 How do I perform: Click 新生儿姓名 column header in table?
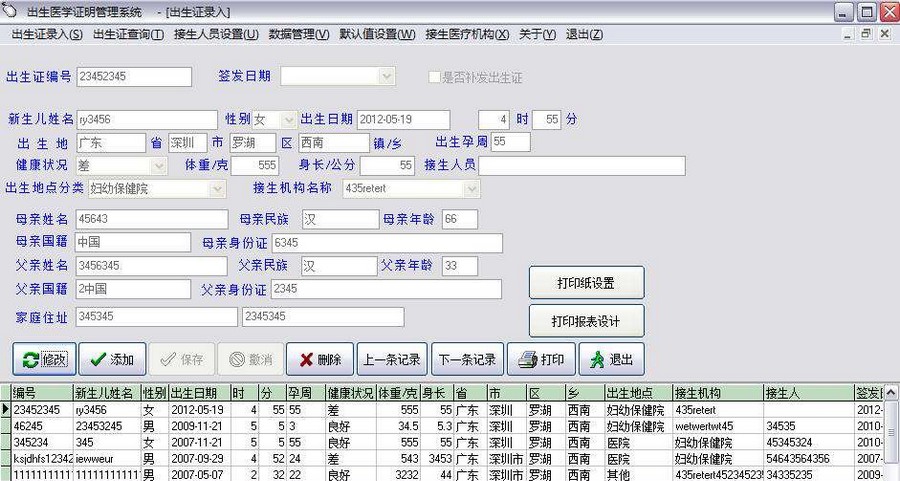[107, 393]
